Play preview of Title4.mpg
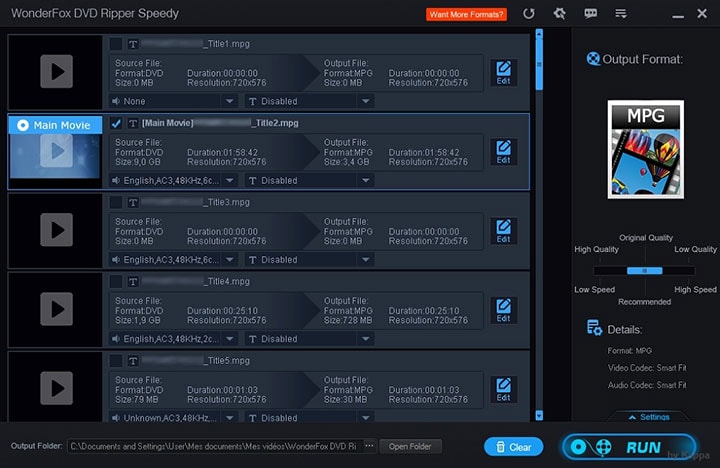 click(x=56, y=309)
